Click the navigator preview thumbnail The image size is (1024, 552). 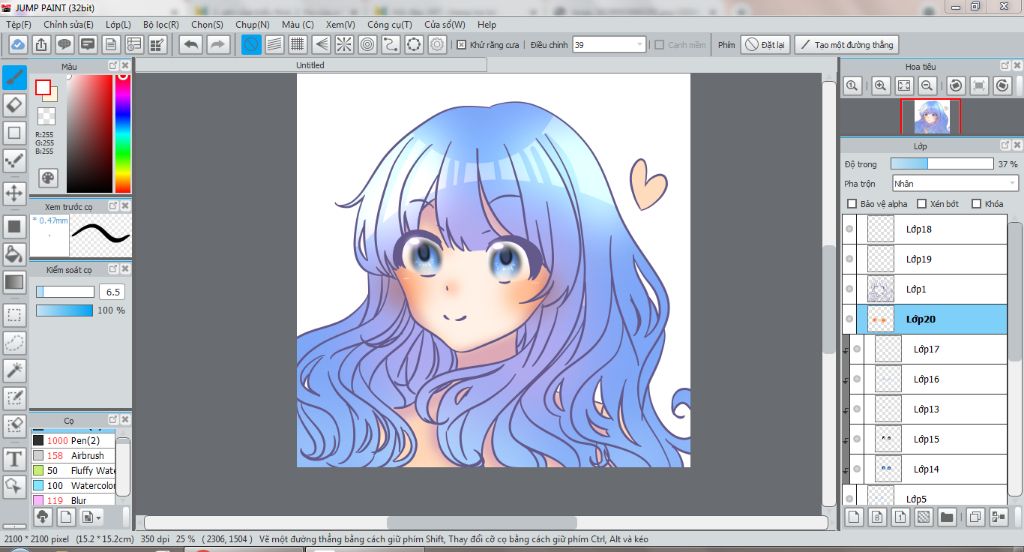(931, 117)
